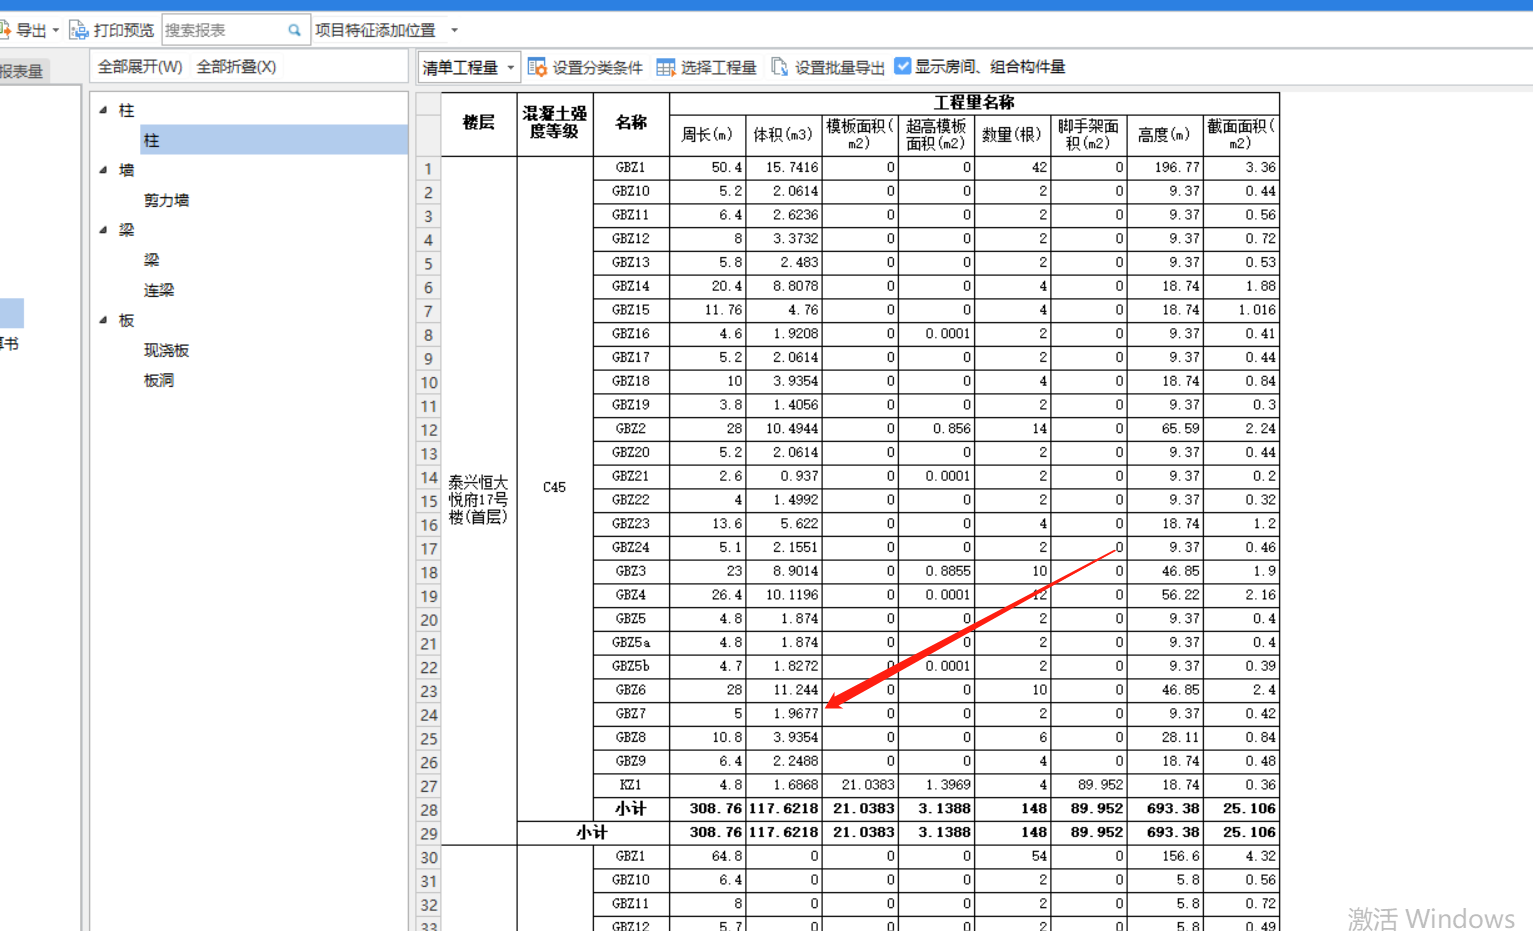Click the 设置批量导出 icon
1533x931 pixels.
[x=780, y=67]
